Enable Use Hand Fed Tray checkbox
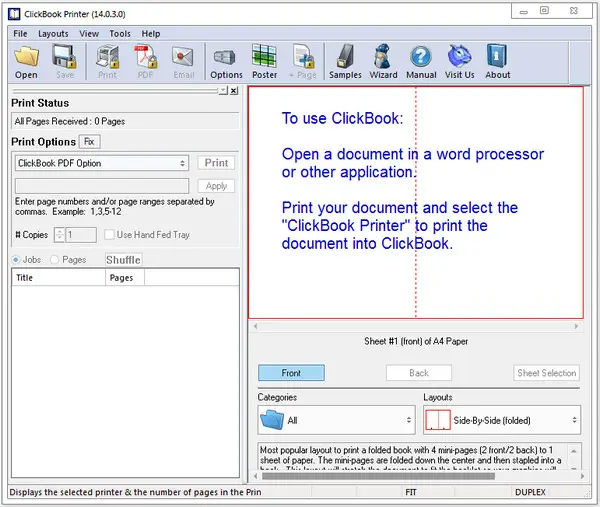This screenshot has height=507, width=600. [x=109, y=235]
